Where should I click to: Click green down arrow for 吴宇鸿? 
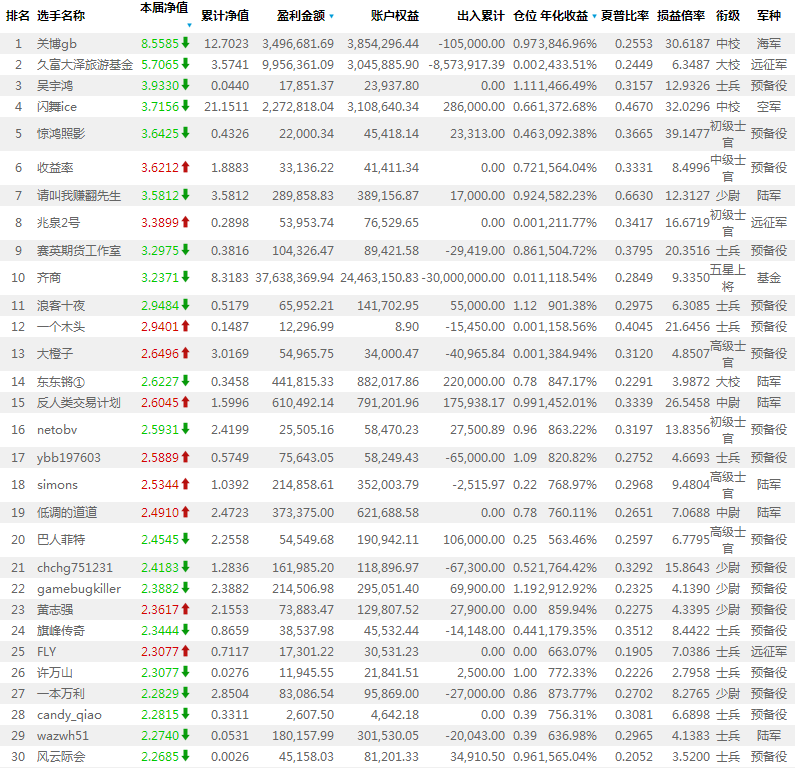coord(186,85)
